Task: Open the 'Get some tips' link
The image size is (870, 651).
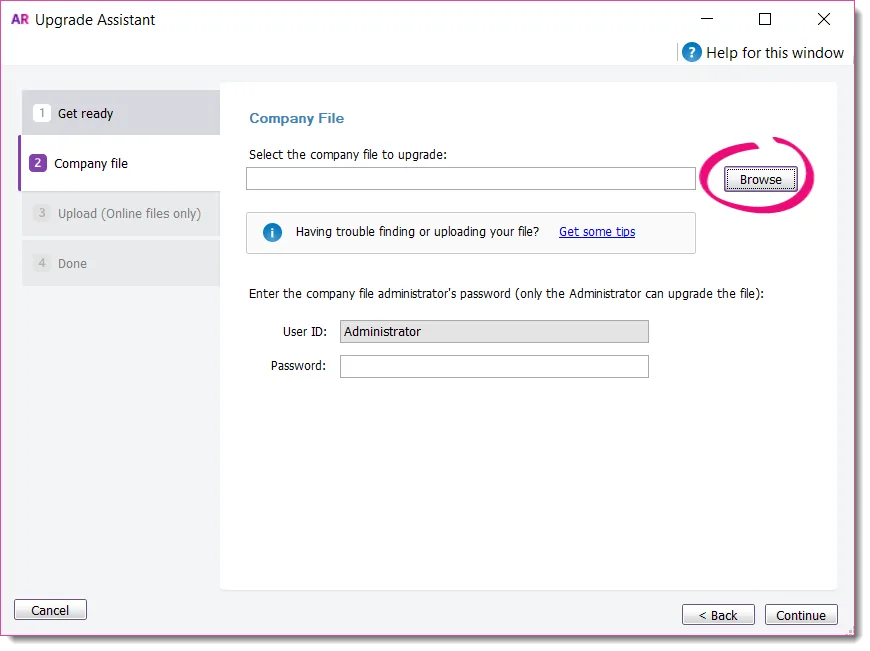Action: 596,232
